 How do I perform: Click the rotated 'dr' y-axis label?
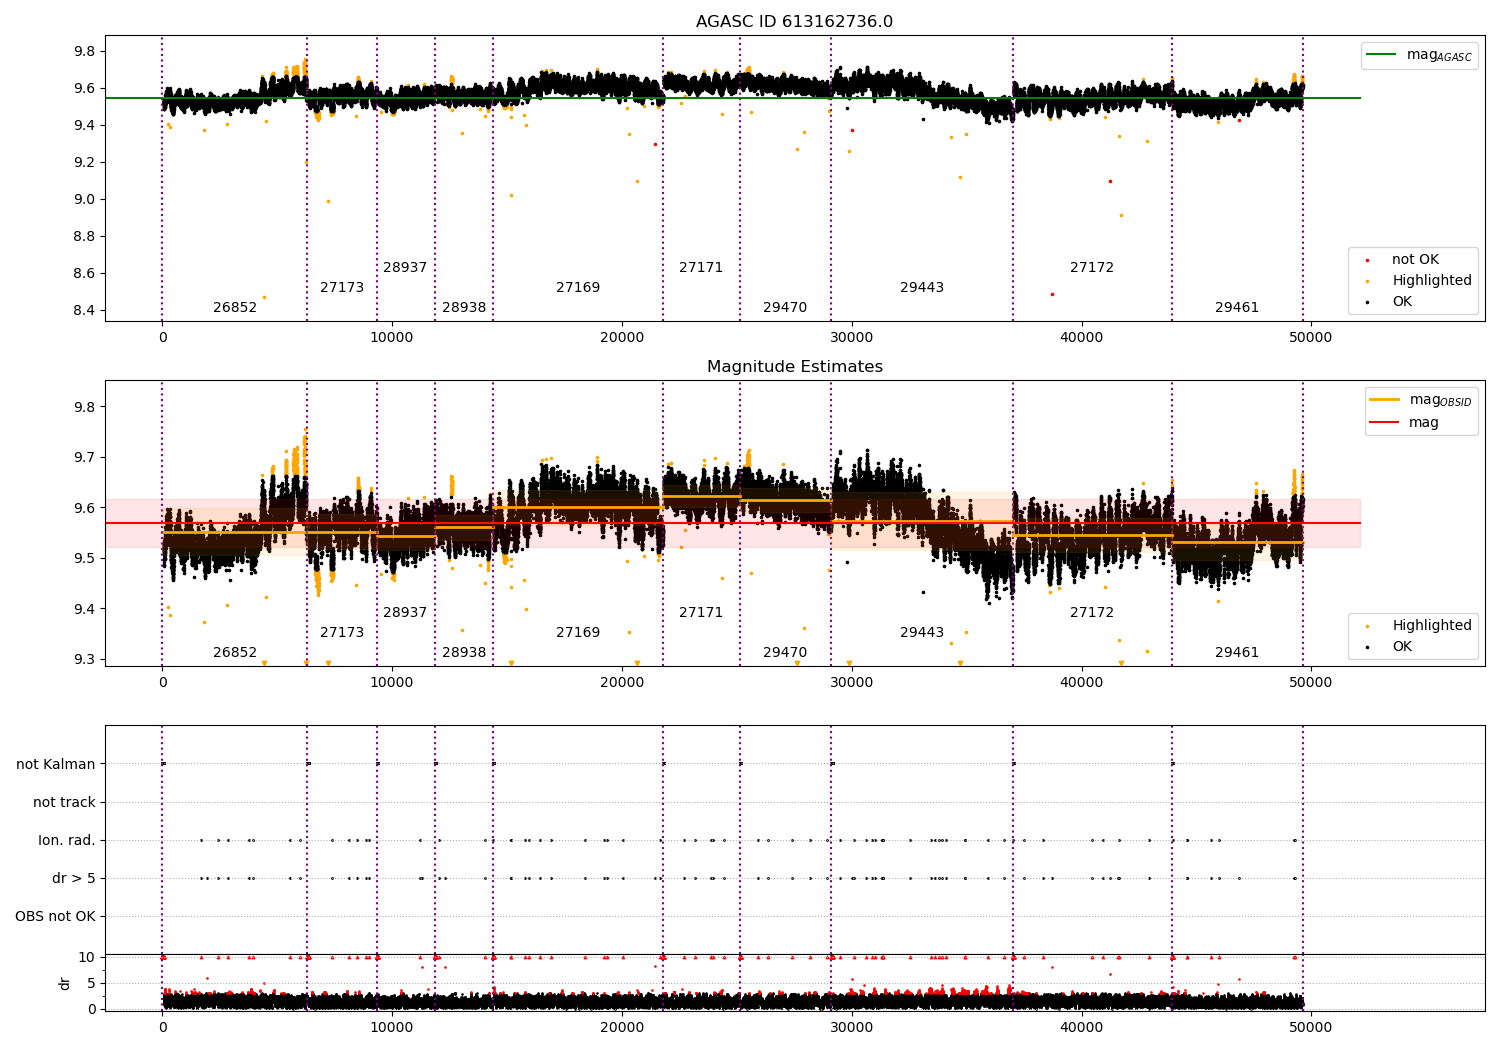(x=65, y=983)
